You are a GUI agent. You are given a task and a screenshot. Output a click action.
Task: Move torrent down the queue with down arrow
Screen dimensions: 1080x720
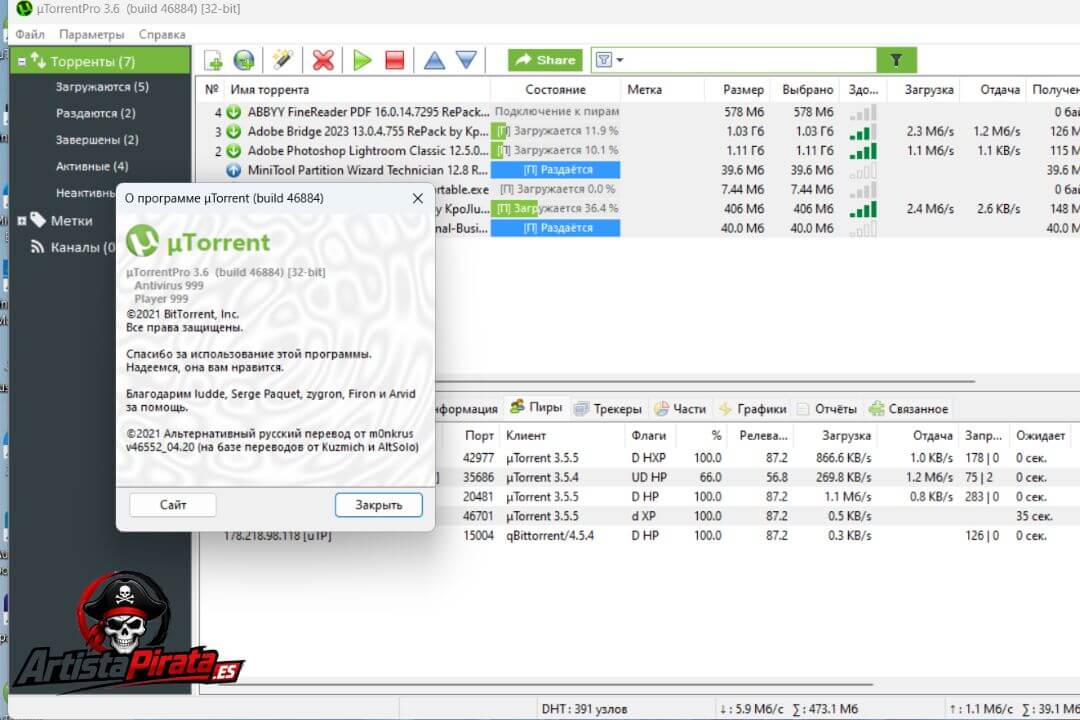[466, 61]
